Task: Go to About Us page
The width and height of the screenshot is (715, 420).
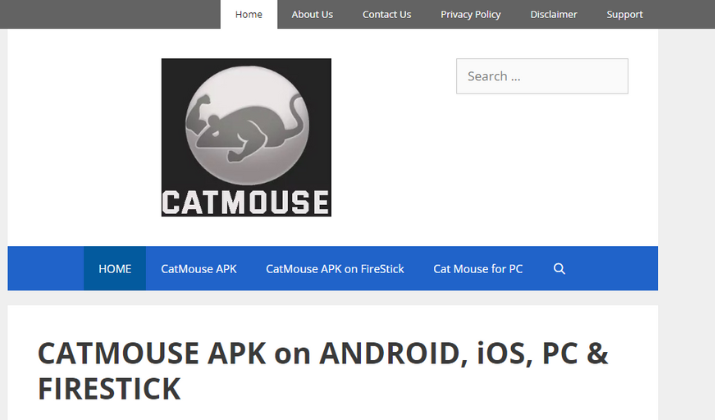Action: point(312,14)
